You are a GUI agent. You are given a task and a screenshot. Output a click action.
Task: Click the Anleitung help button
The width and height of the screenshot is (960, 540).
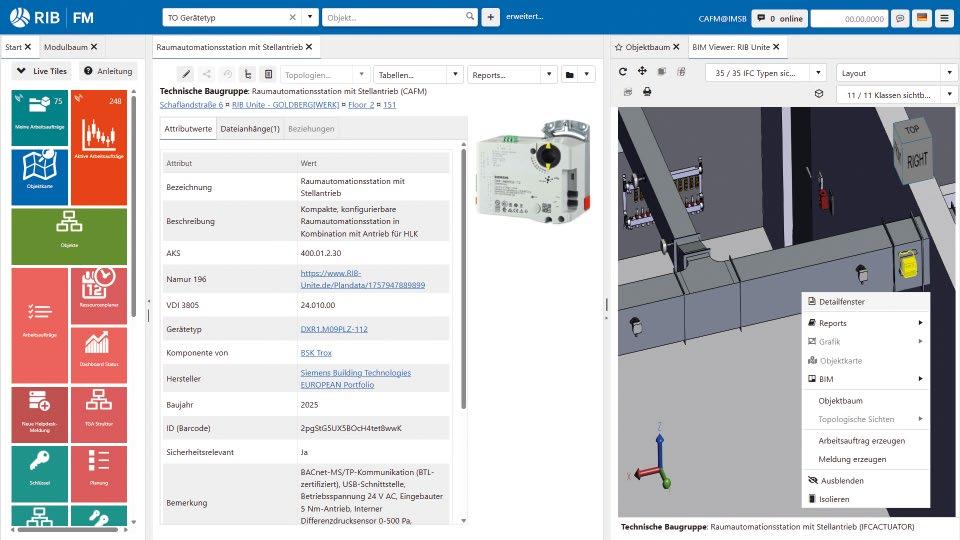pyautogui.click(x=108, y=71)
